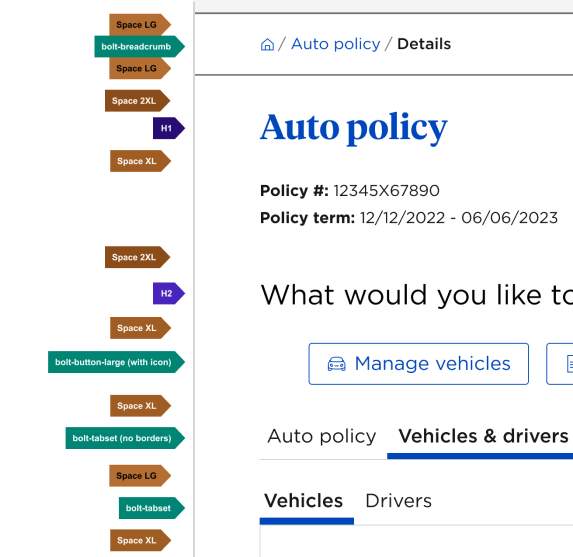573x557 pixels.
Task: Click the Details breadcrumb item
Action: 424,44
